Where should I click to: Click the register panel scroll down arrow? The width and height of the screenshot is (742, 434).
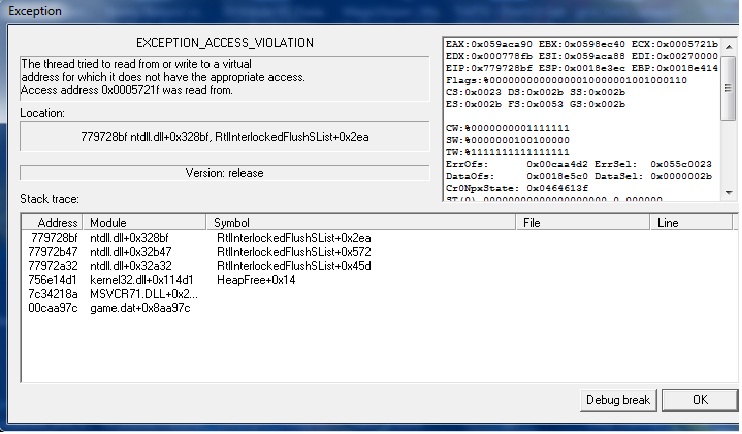729,193
